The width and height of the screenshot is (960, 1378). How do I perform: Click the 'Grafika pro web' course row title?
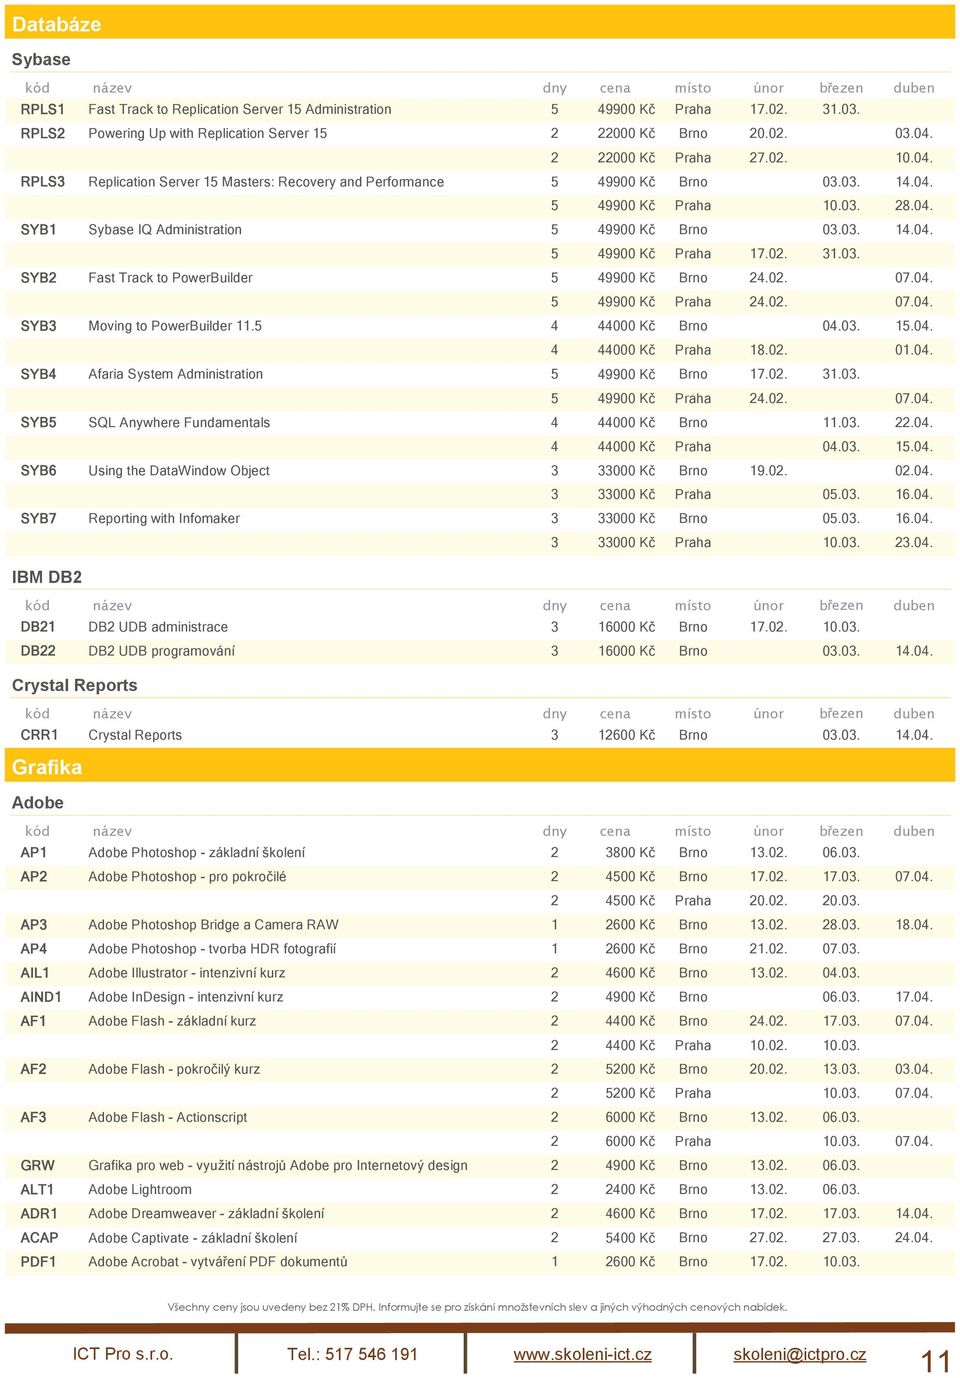[278, 1165]
